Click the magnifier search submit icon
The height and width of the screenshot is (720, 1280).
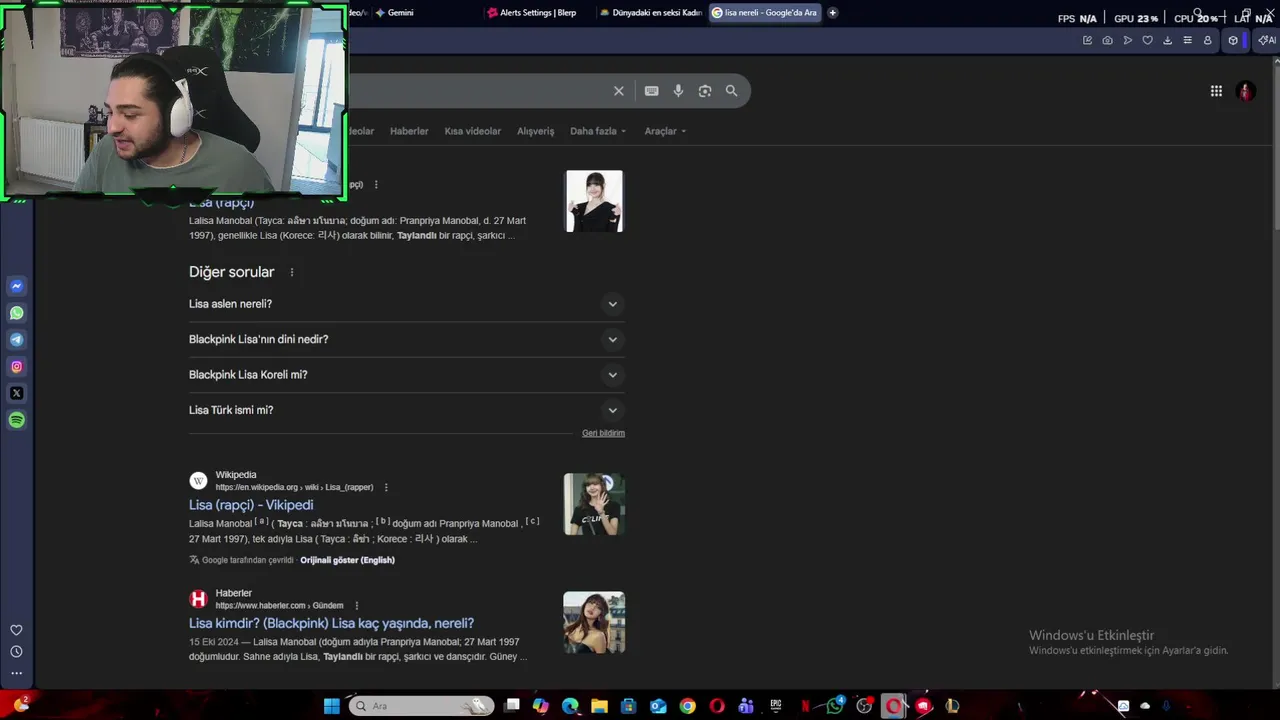click(x=731, y=91)
